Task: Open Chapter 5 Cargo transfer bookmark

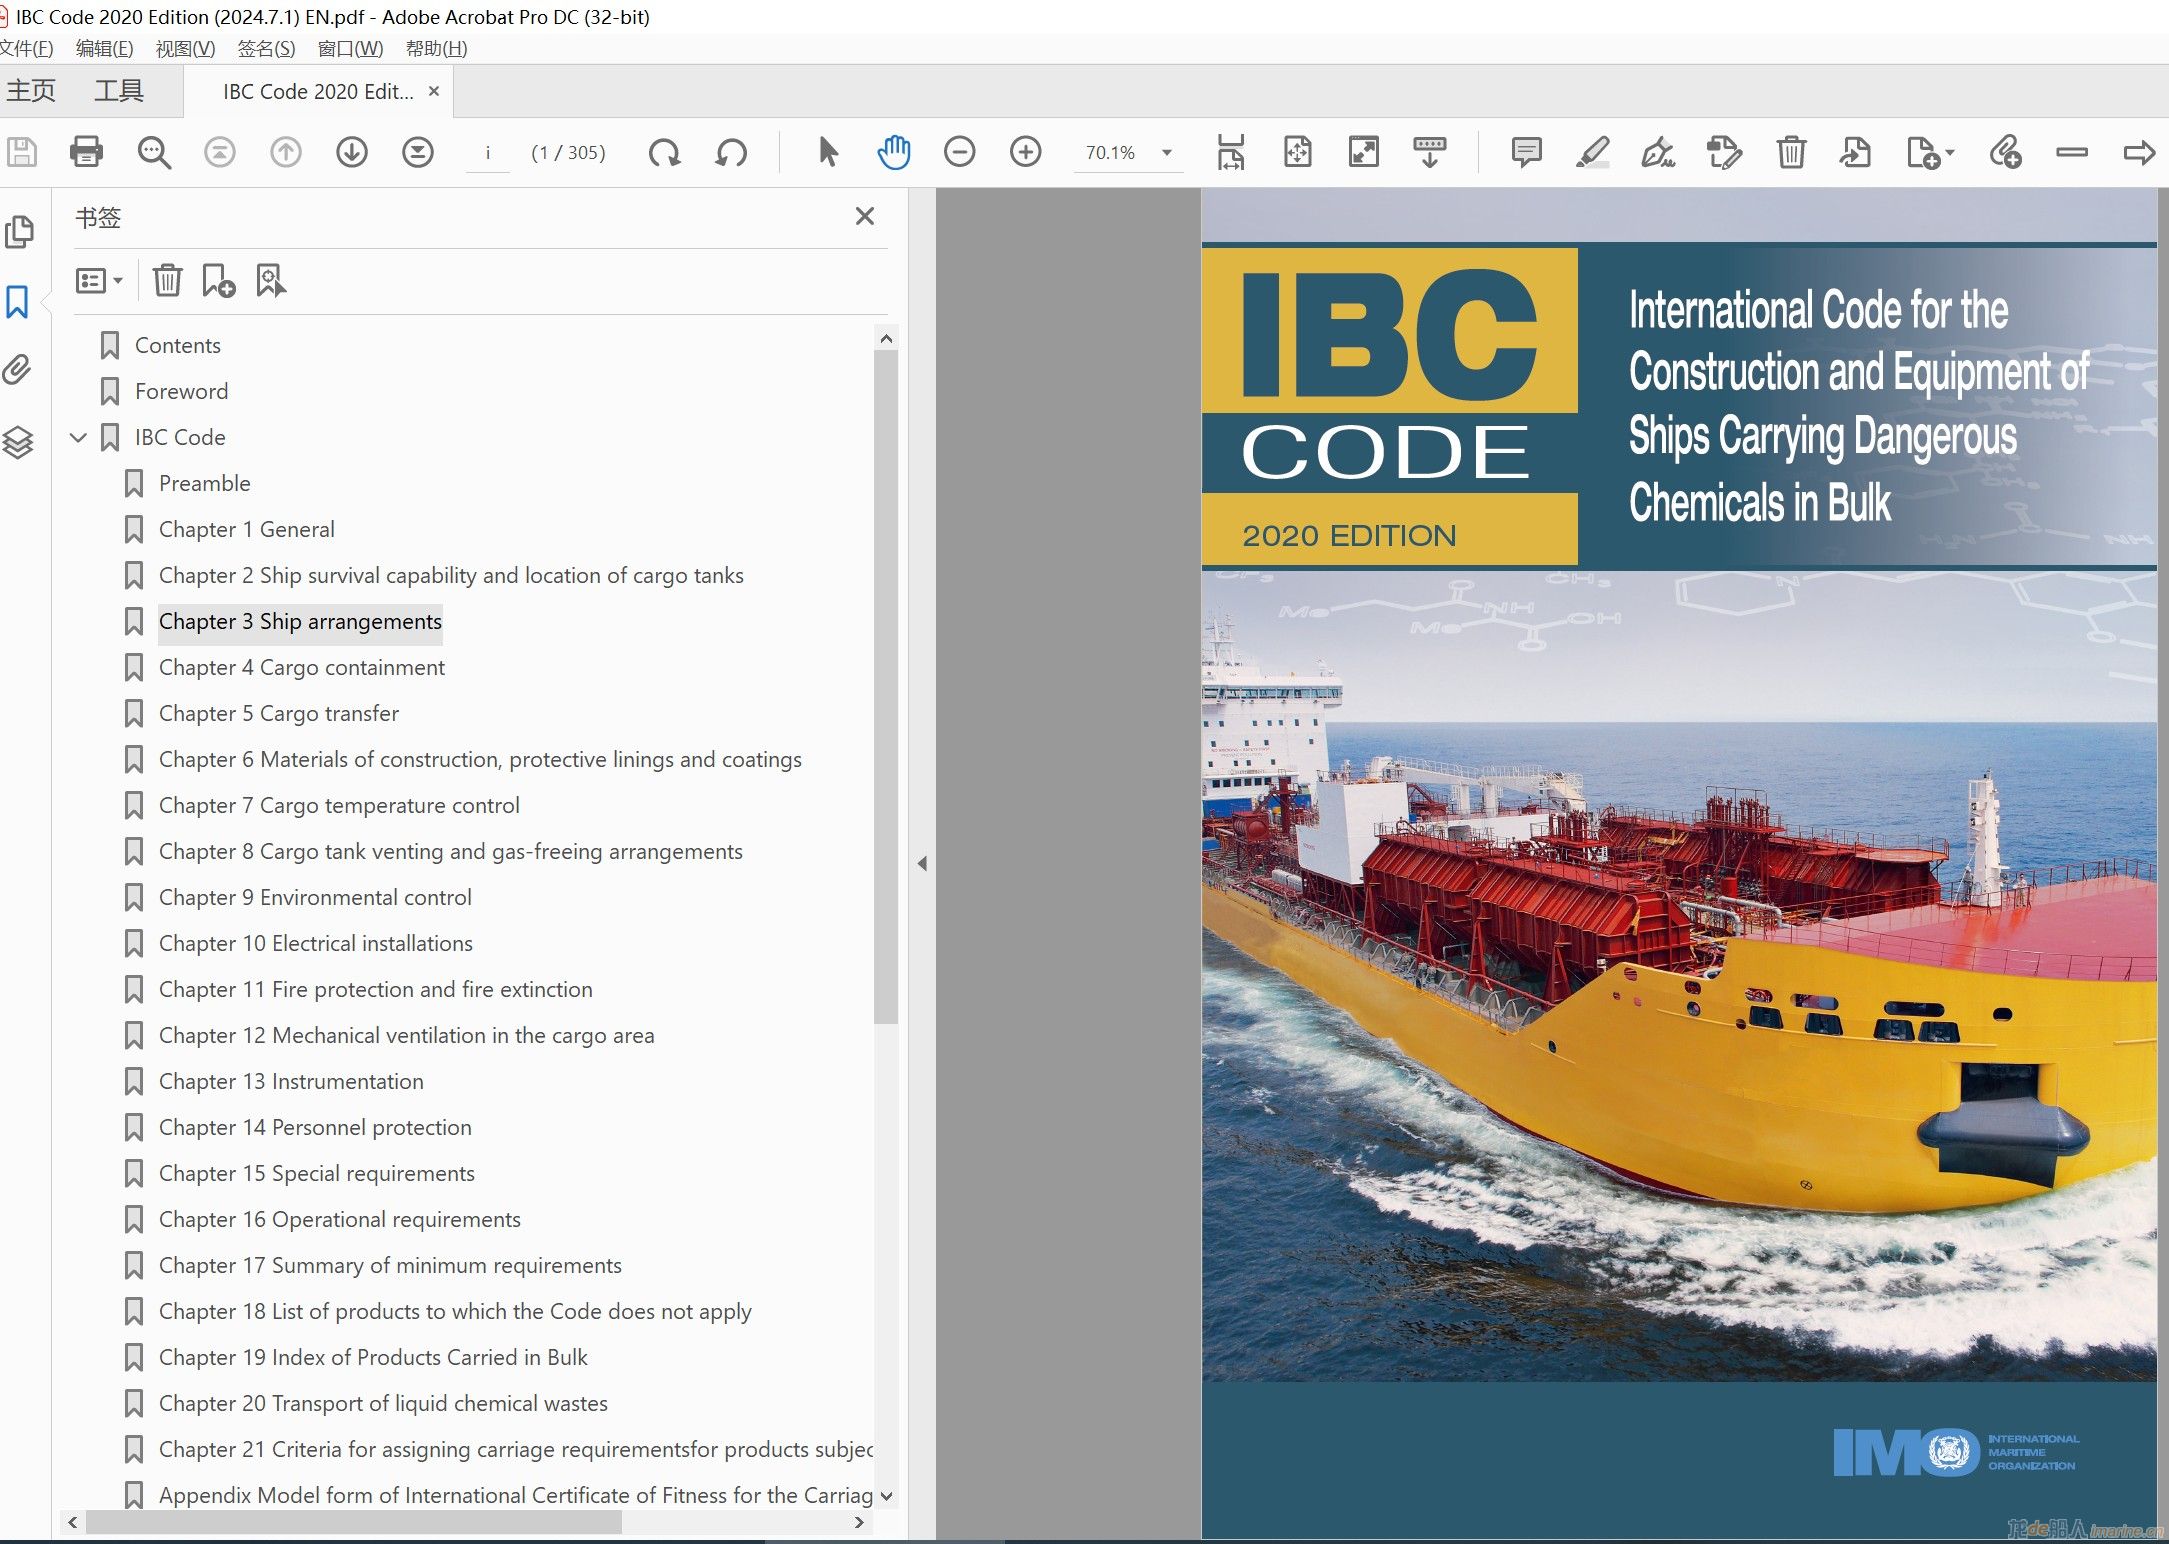Action: 278,713
